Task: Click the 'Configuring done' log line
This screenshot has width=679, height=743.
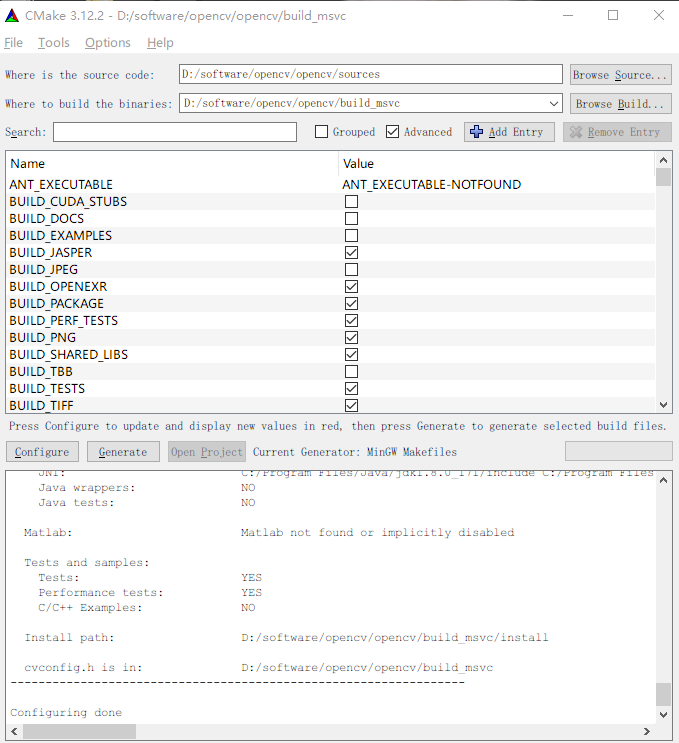Action: [x=66, y=713]
